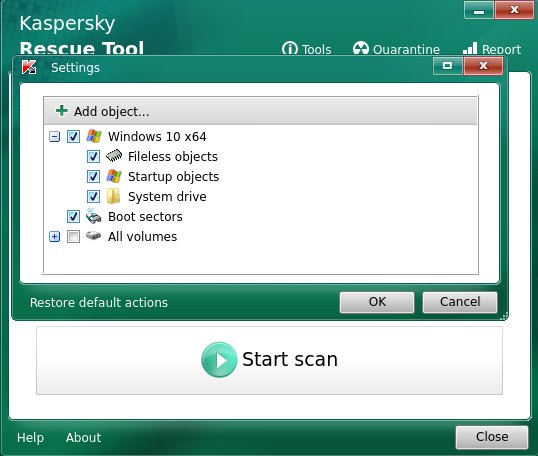Screen dimensions: 538x456
Task: Select the System drive row text
Action: pyautogui.click(x=167, y=196)
